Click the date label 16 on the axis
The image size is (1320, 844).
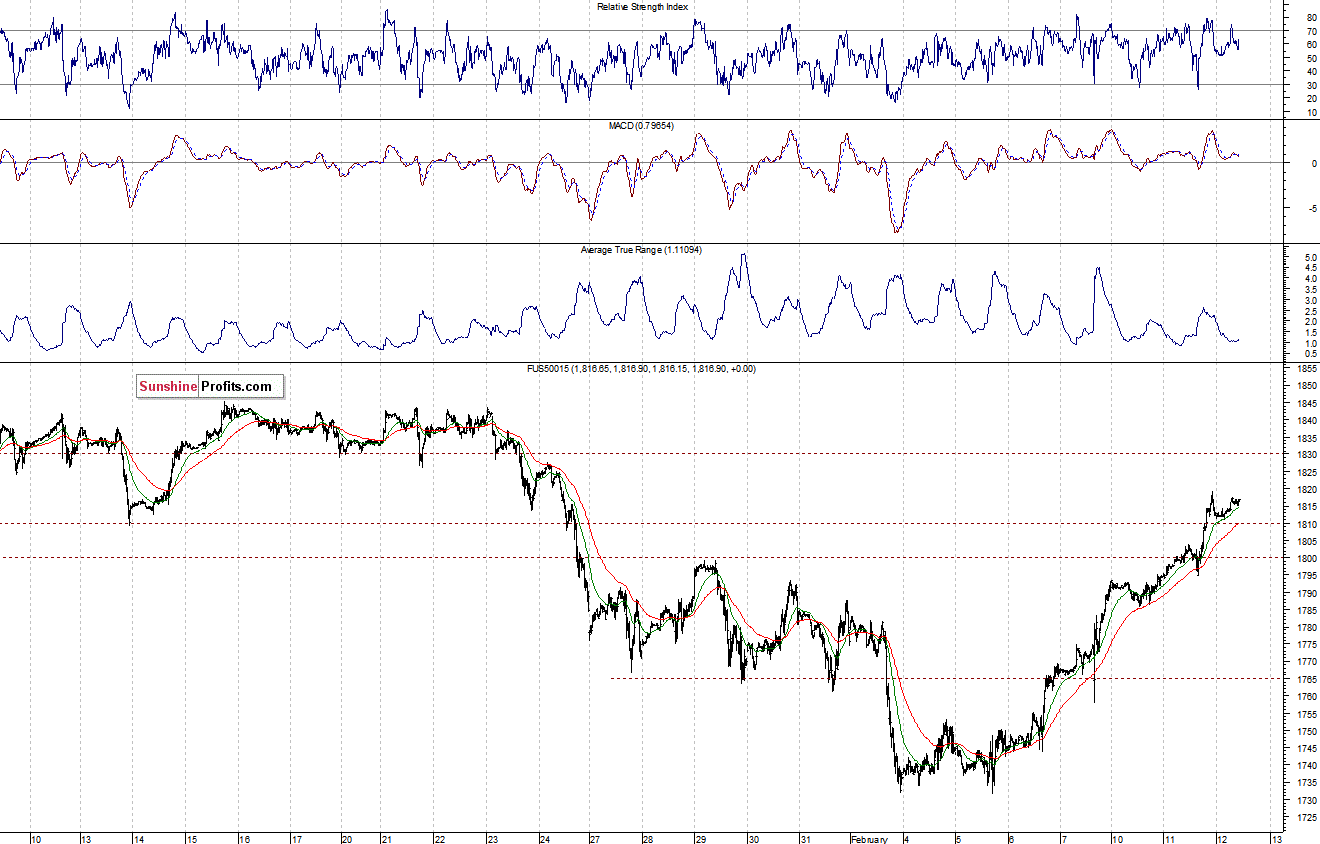[x=244, y=838]
